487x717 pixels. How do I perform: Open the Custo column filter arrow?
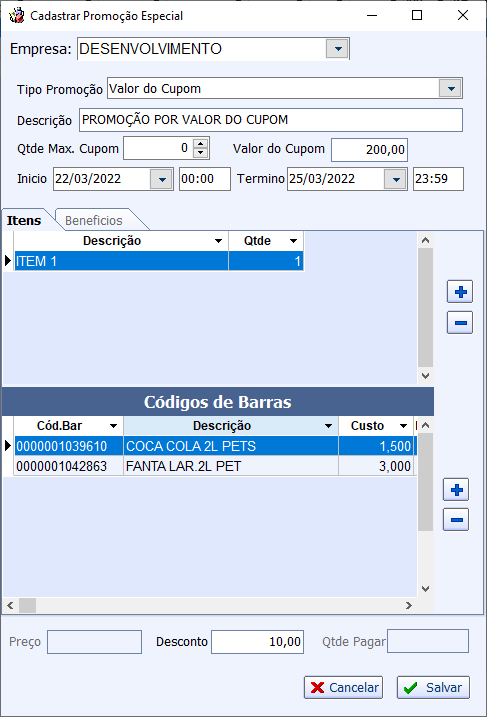(x=403, y=426)
